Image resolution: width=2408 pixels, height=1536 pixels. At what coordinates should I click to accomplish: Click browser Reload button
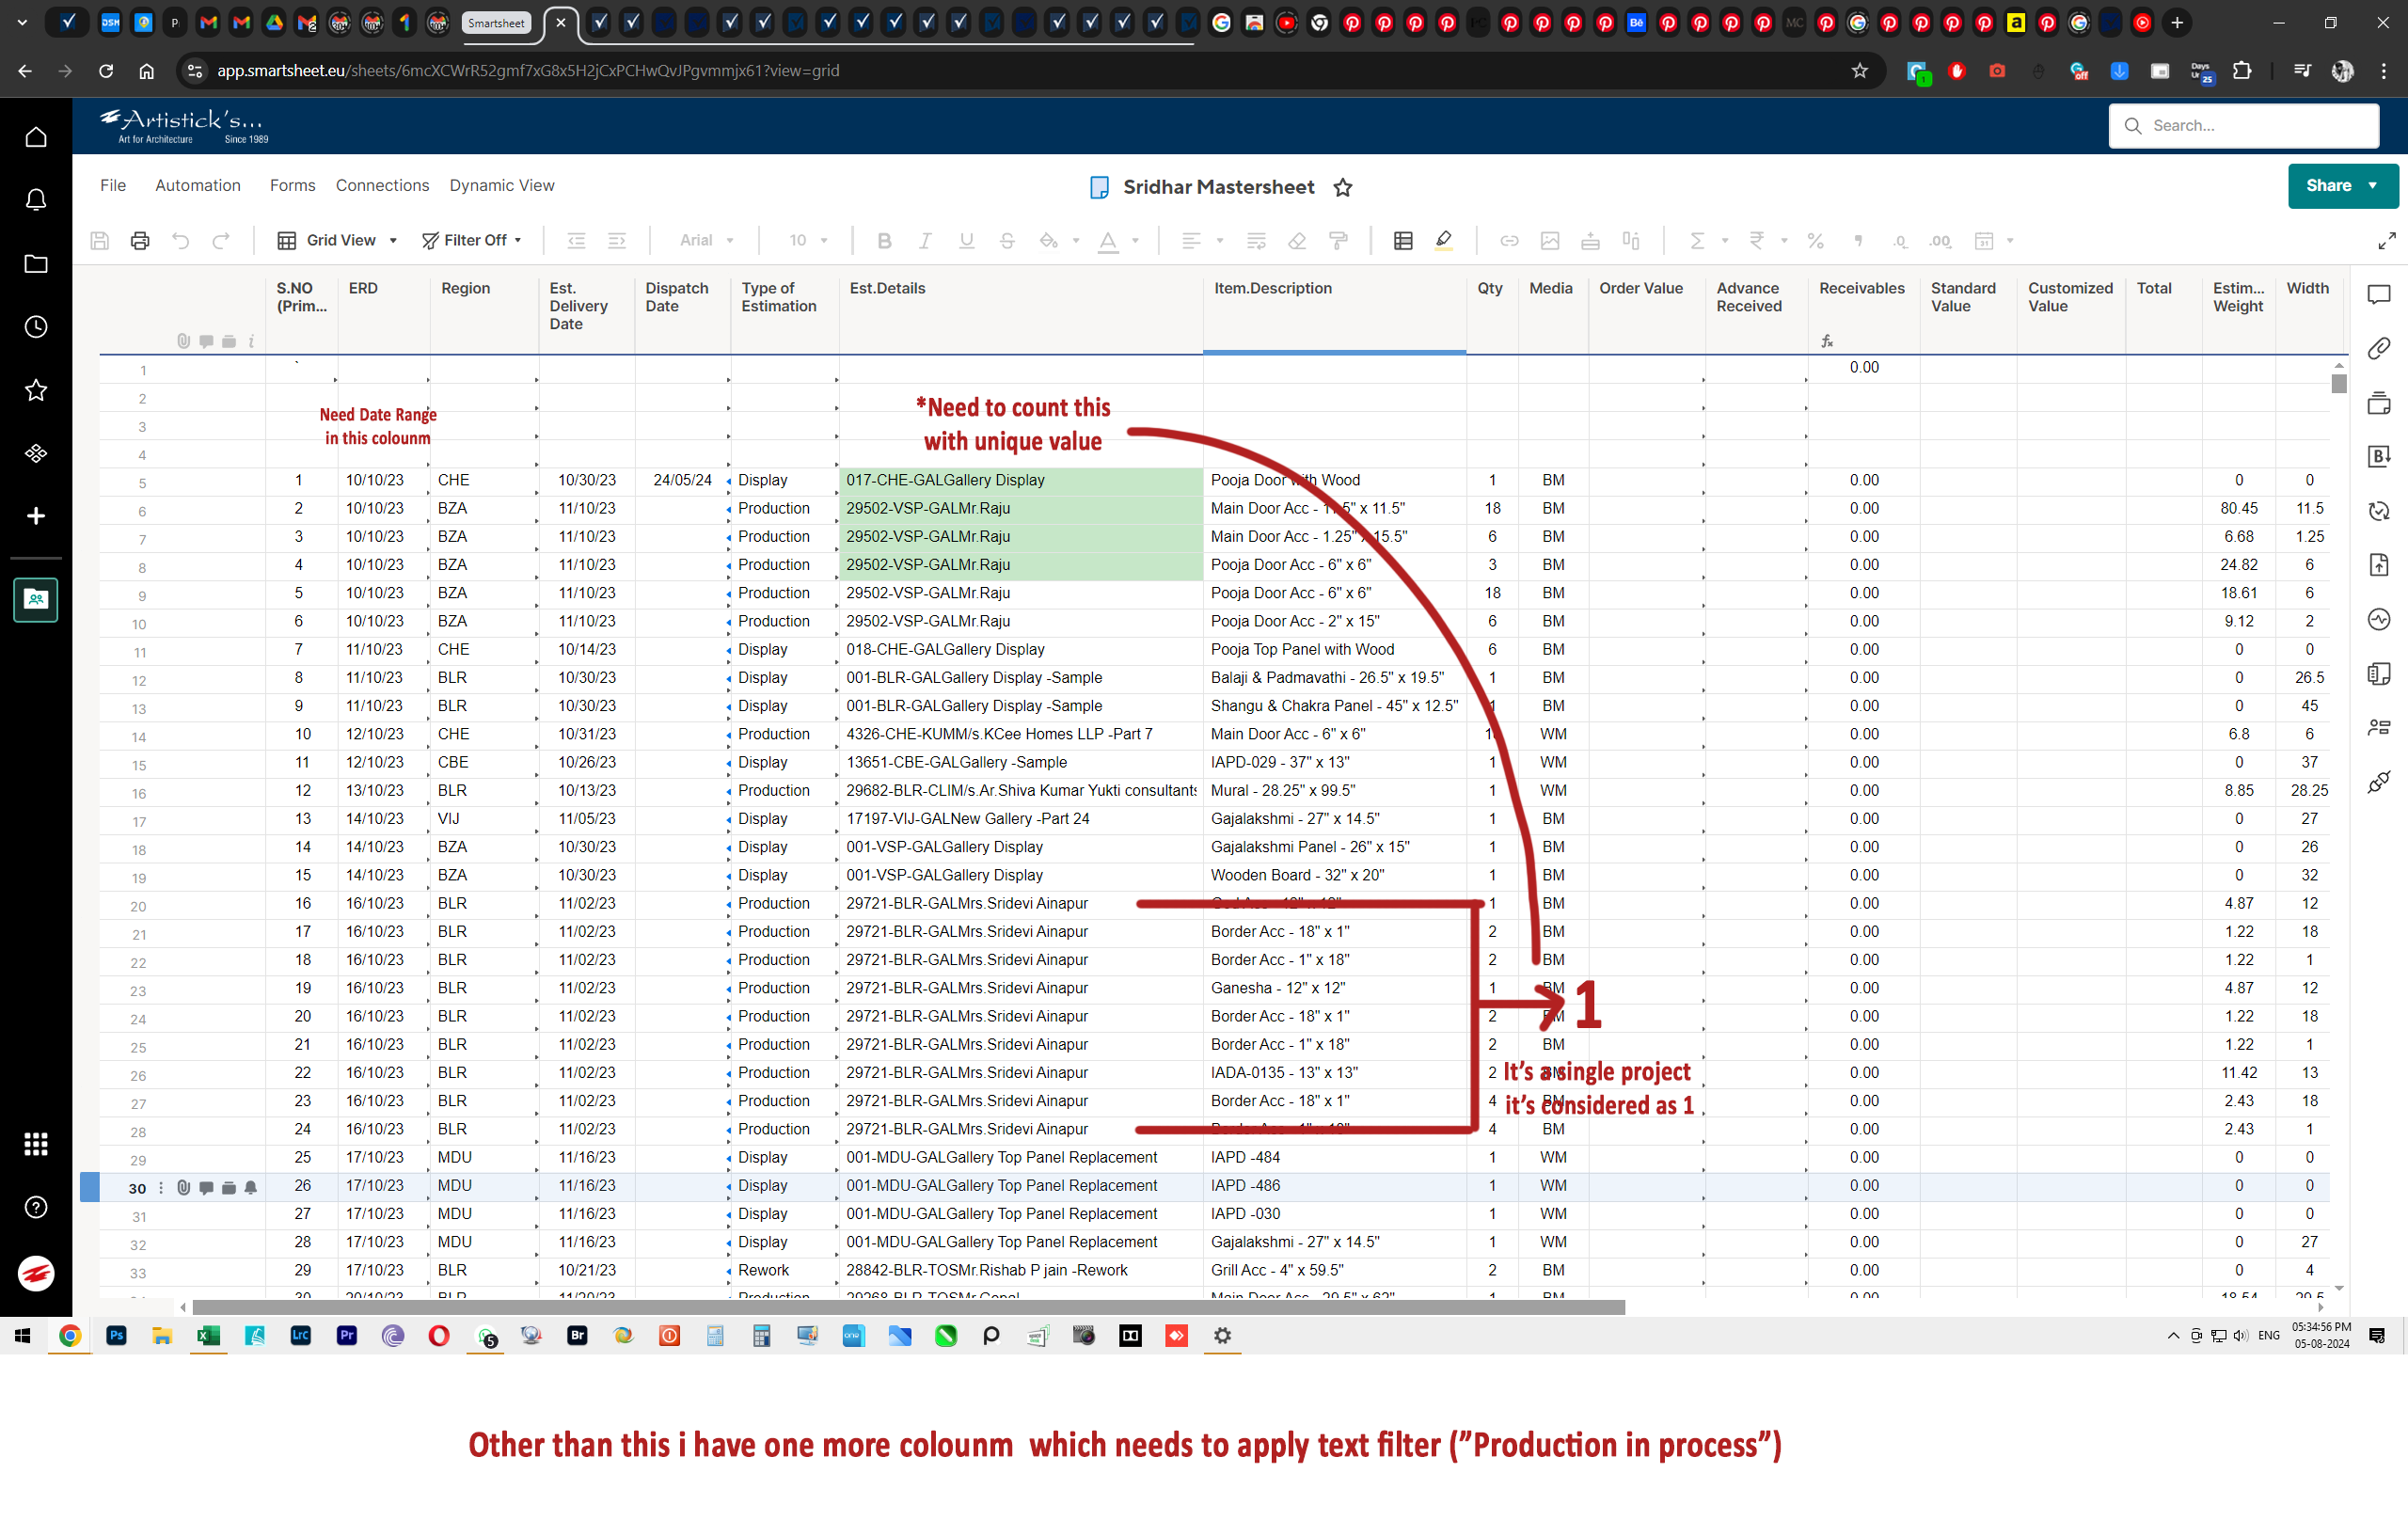106,71
